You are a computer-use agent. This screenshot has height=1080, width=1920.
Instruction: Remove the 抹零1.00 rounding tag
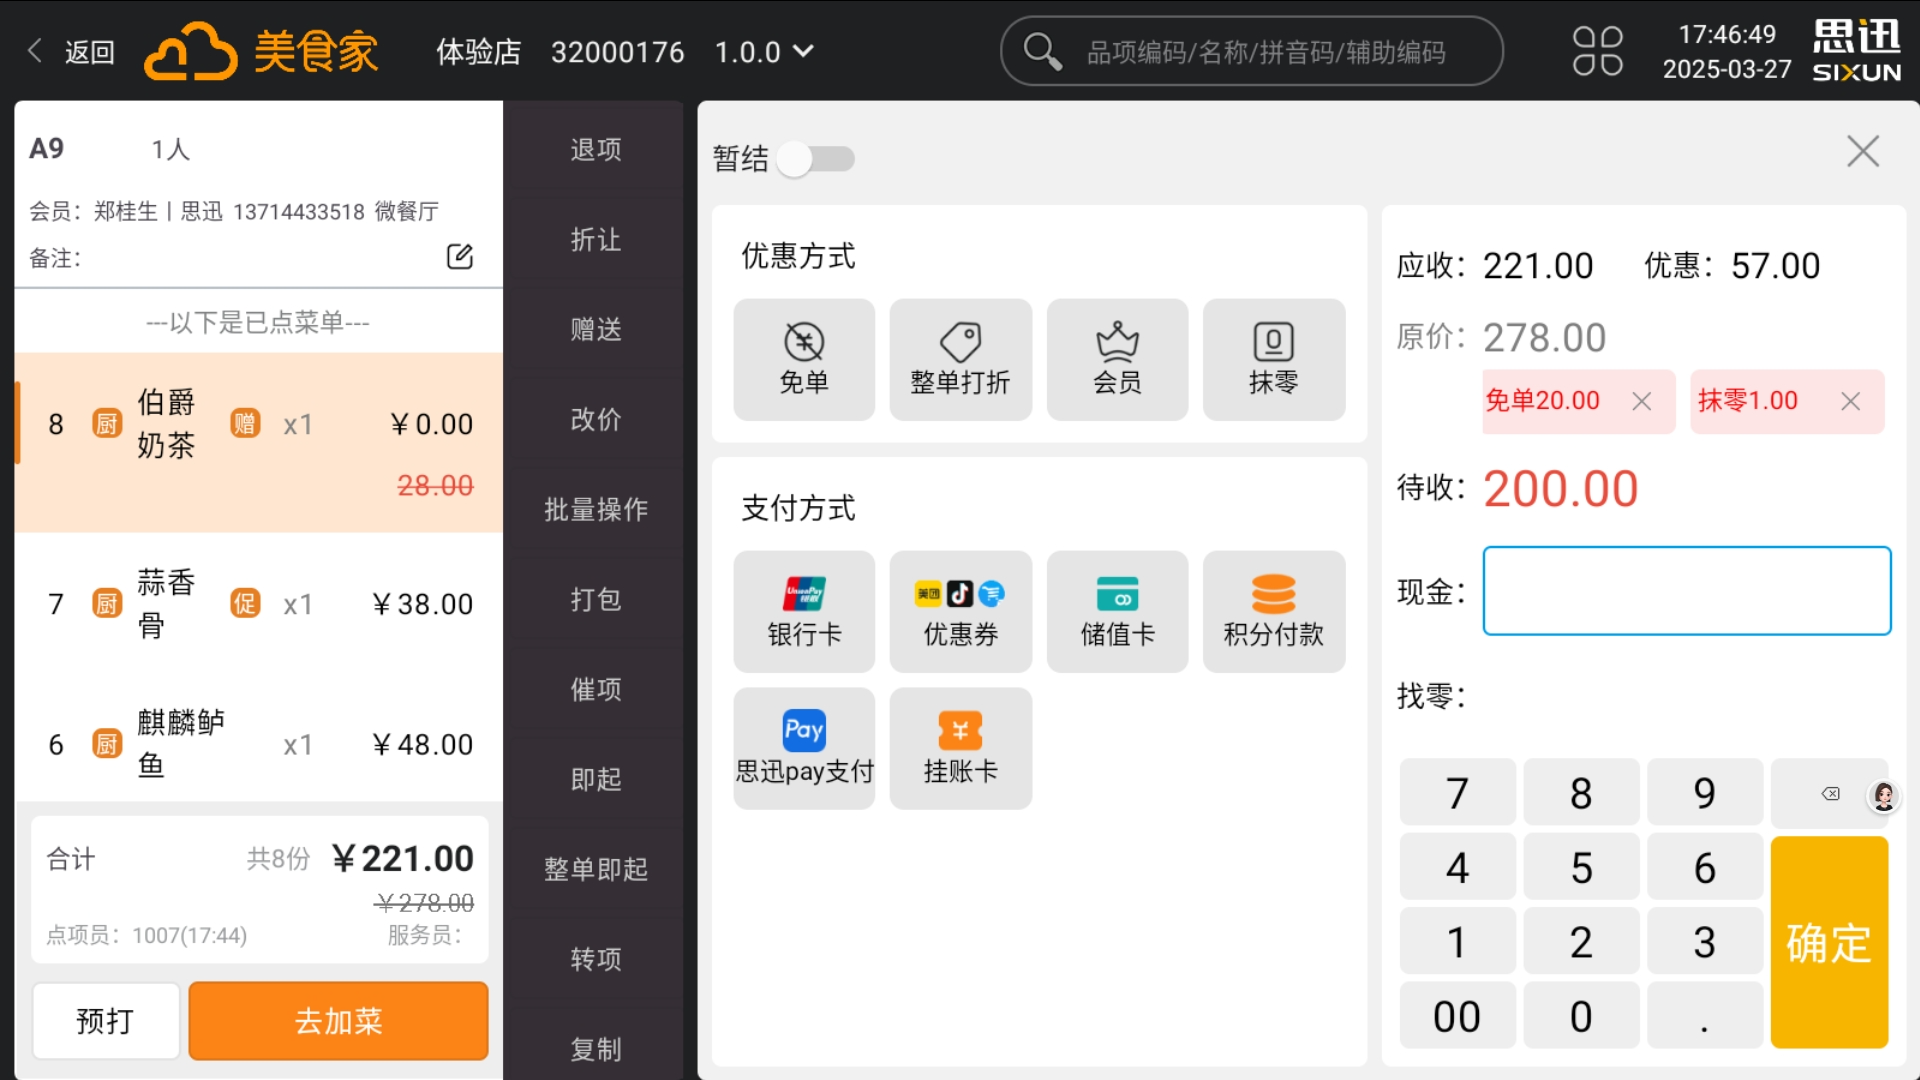pyautogui.click(x=1849, y=401)
